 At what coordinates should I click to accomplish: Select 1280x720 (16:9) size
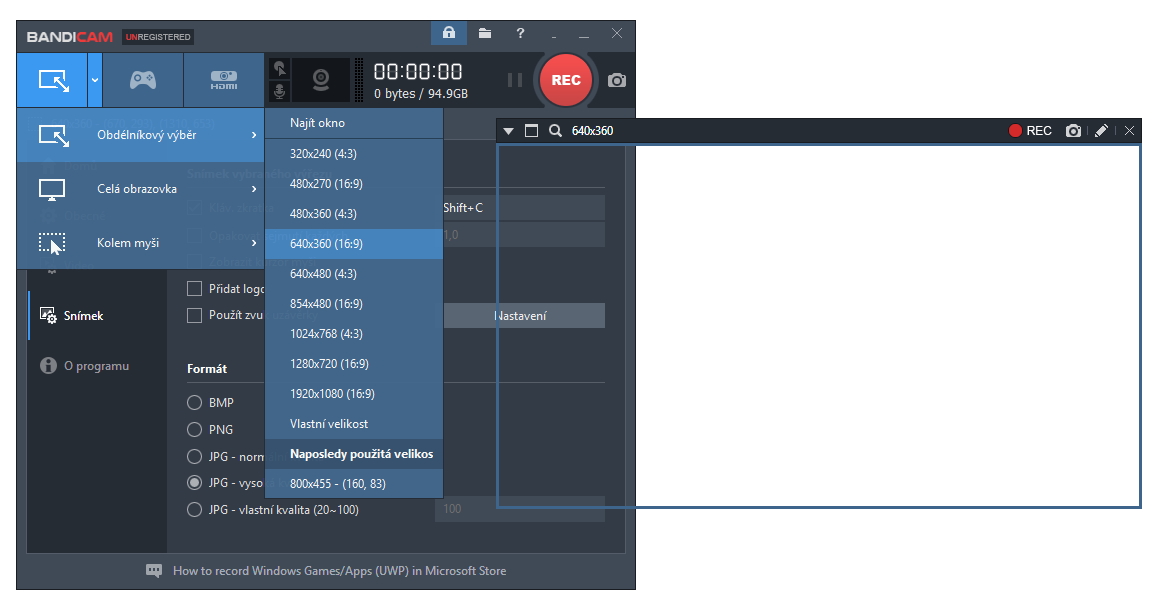coord(354,363)
